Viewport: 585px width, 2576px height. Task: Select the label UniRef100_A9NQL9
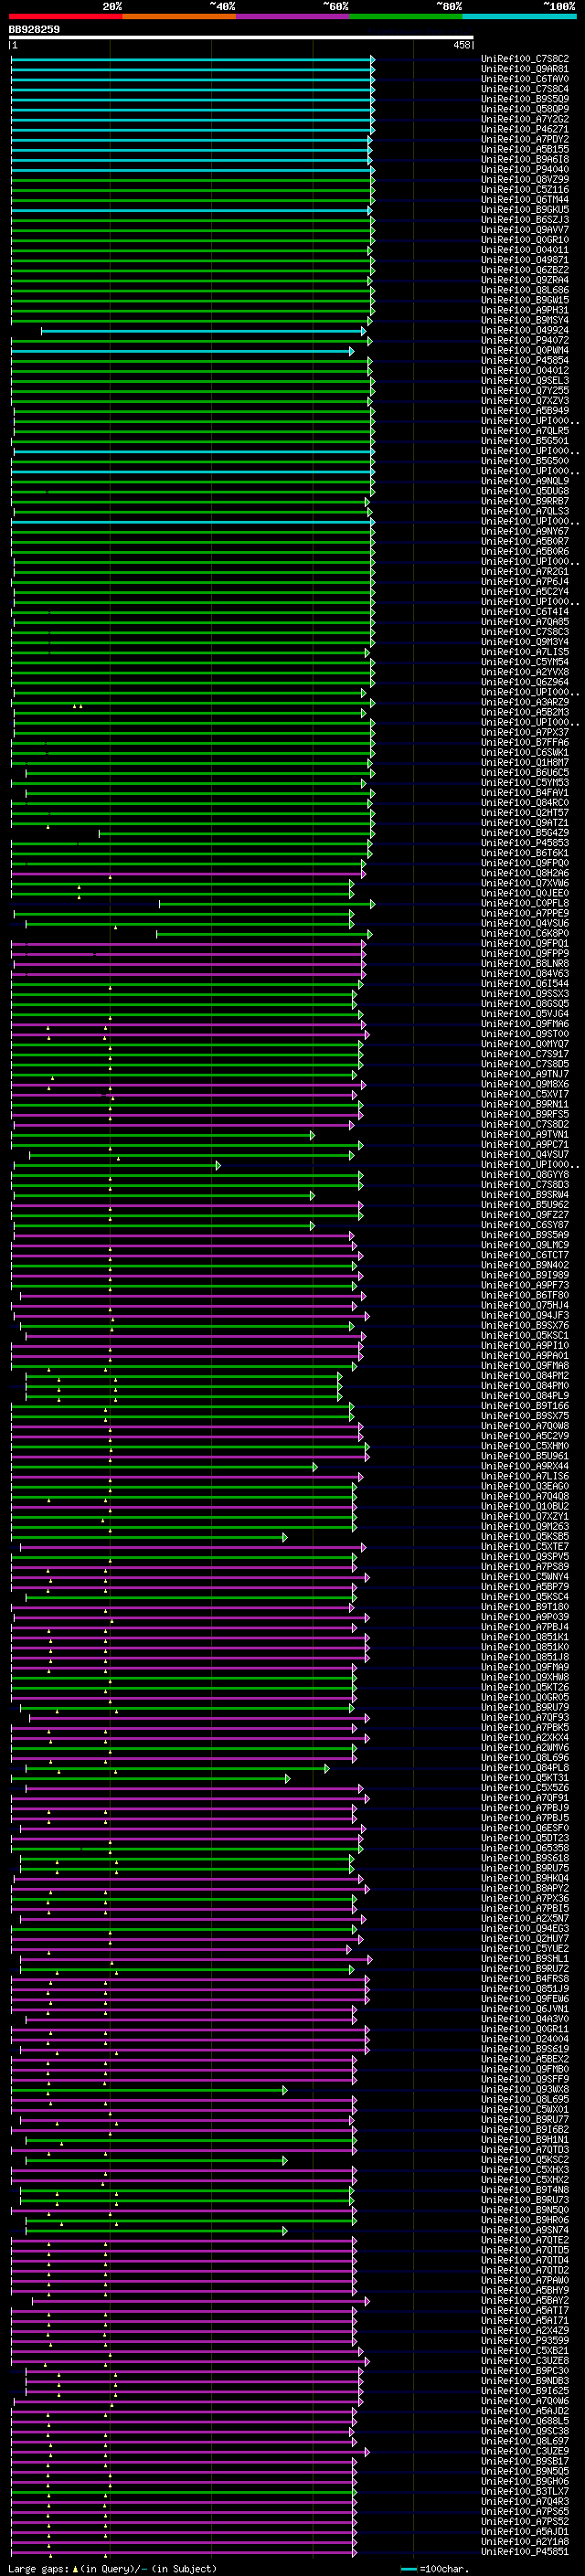tap(525, 481)
